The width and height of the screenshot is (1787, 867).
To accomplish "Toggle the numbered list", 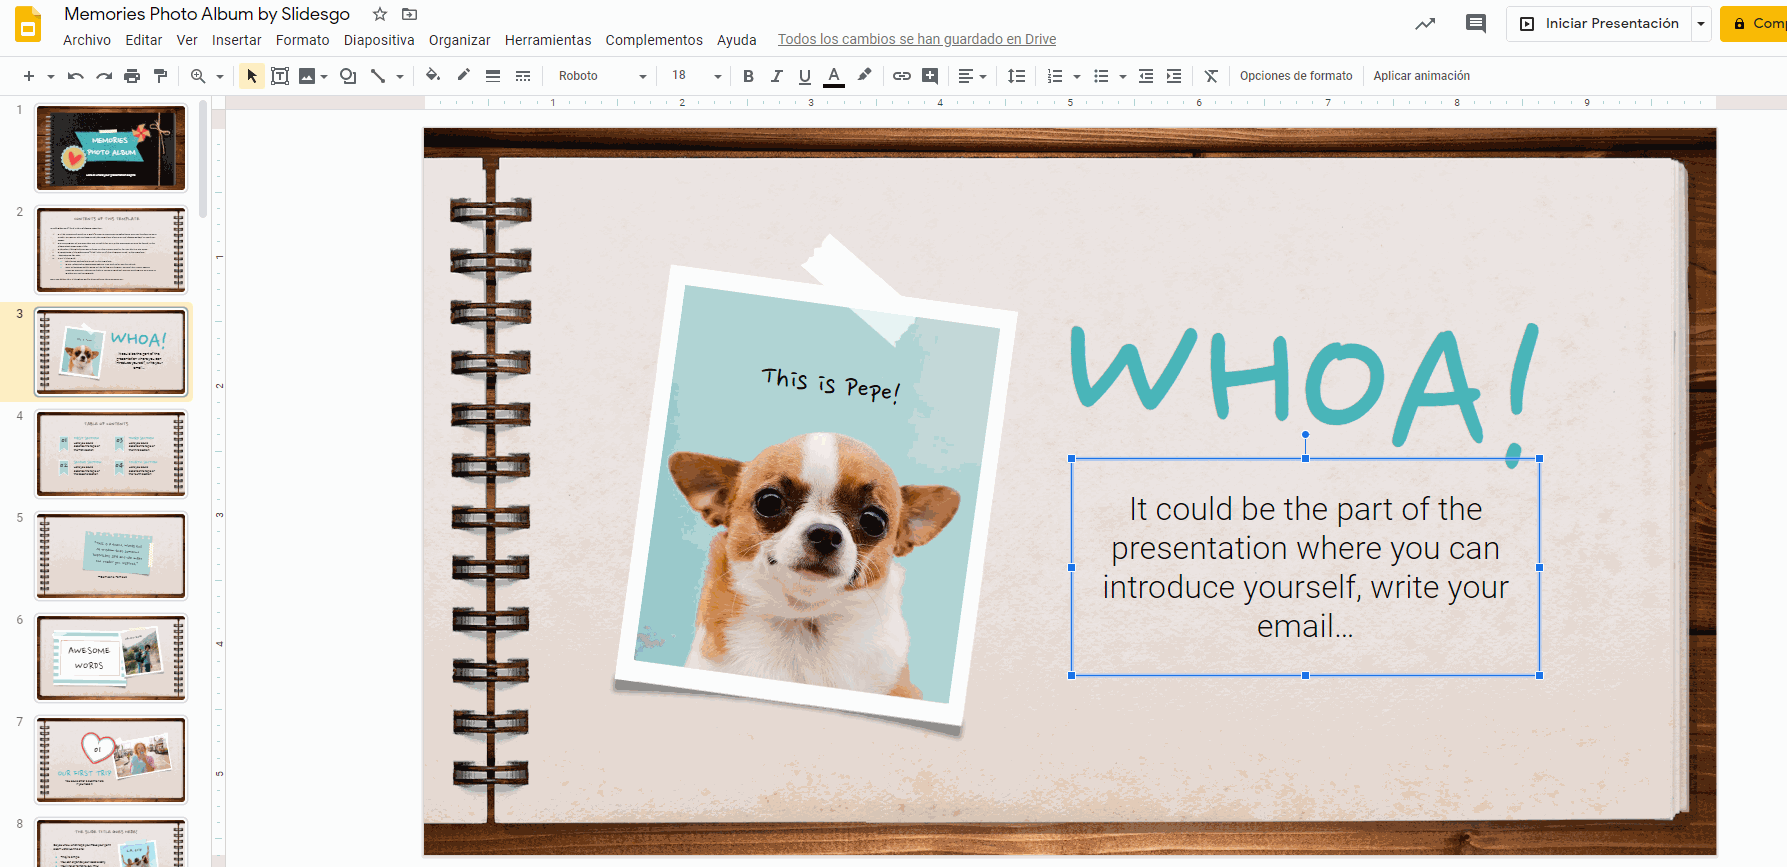I will pos(1055,76).
